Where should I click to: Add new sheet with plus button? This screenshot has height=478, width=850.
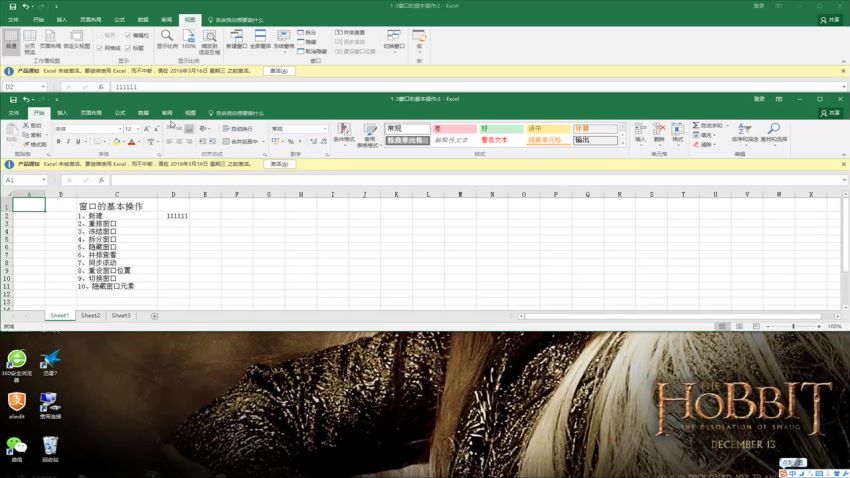(154, 316)
